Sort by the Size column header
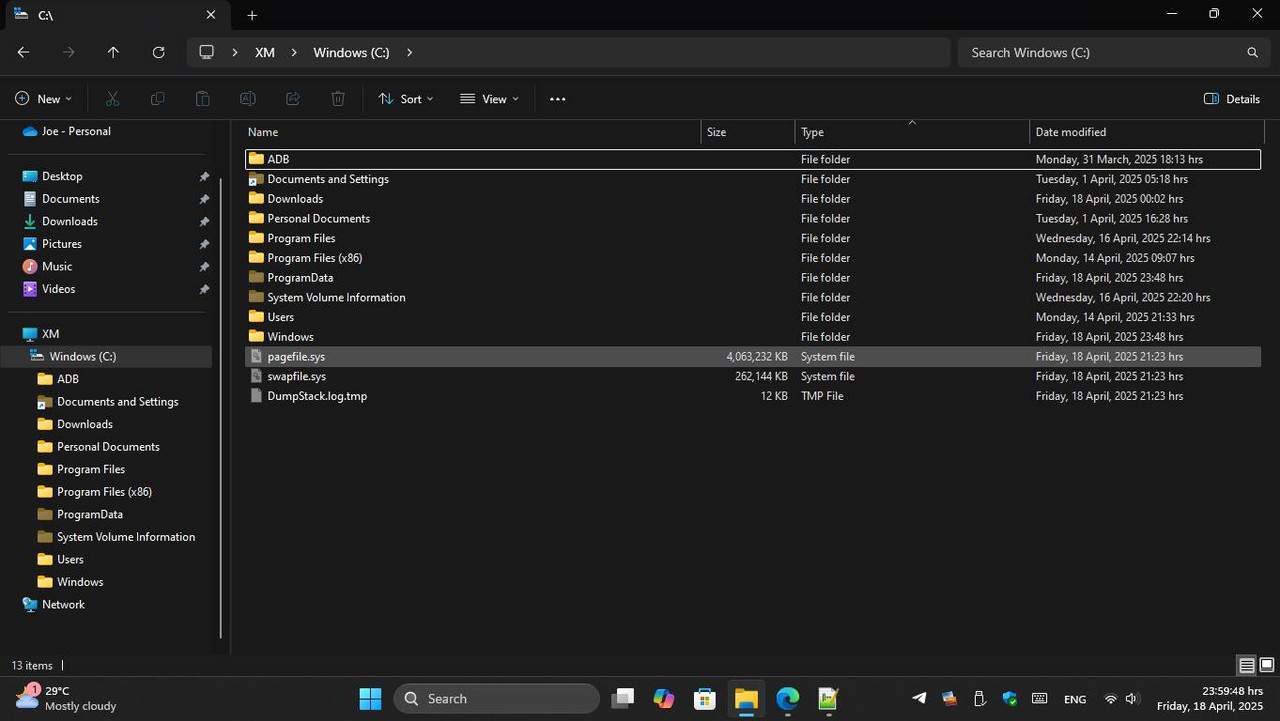Image resolution: width=1280 pixels, height=721 pixels. coord(748,132)
